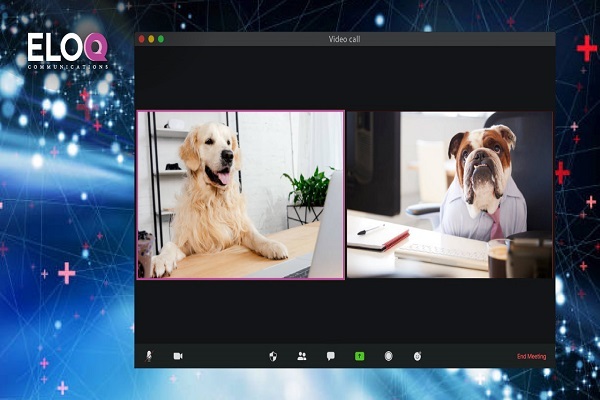Click the green Share Screen icon

pyautogui.click(x=359, y=356)
